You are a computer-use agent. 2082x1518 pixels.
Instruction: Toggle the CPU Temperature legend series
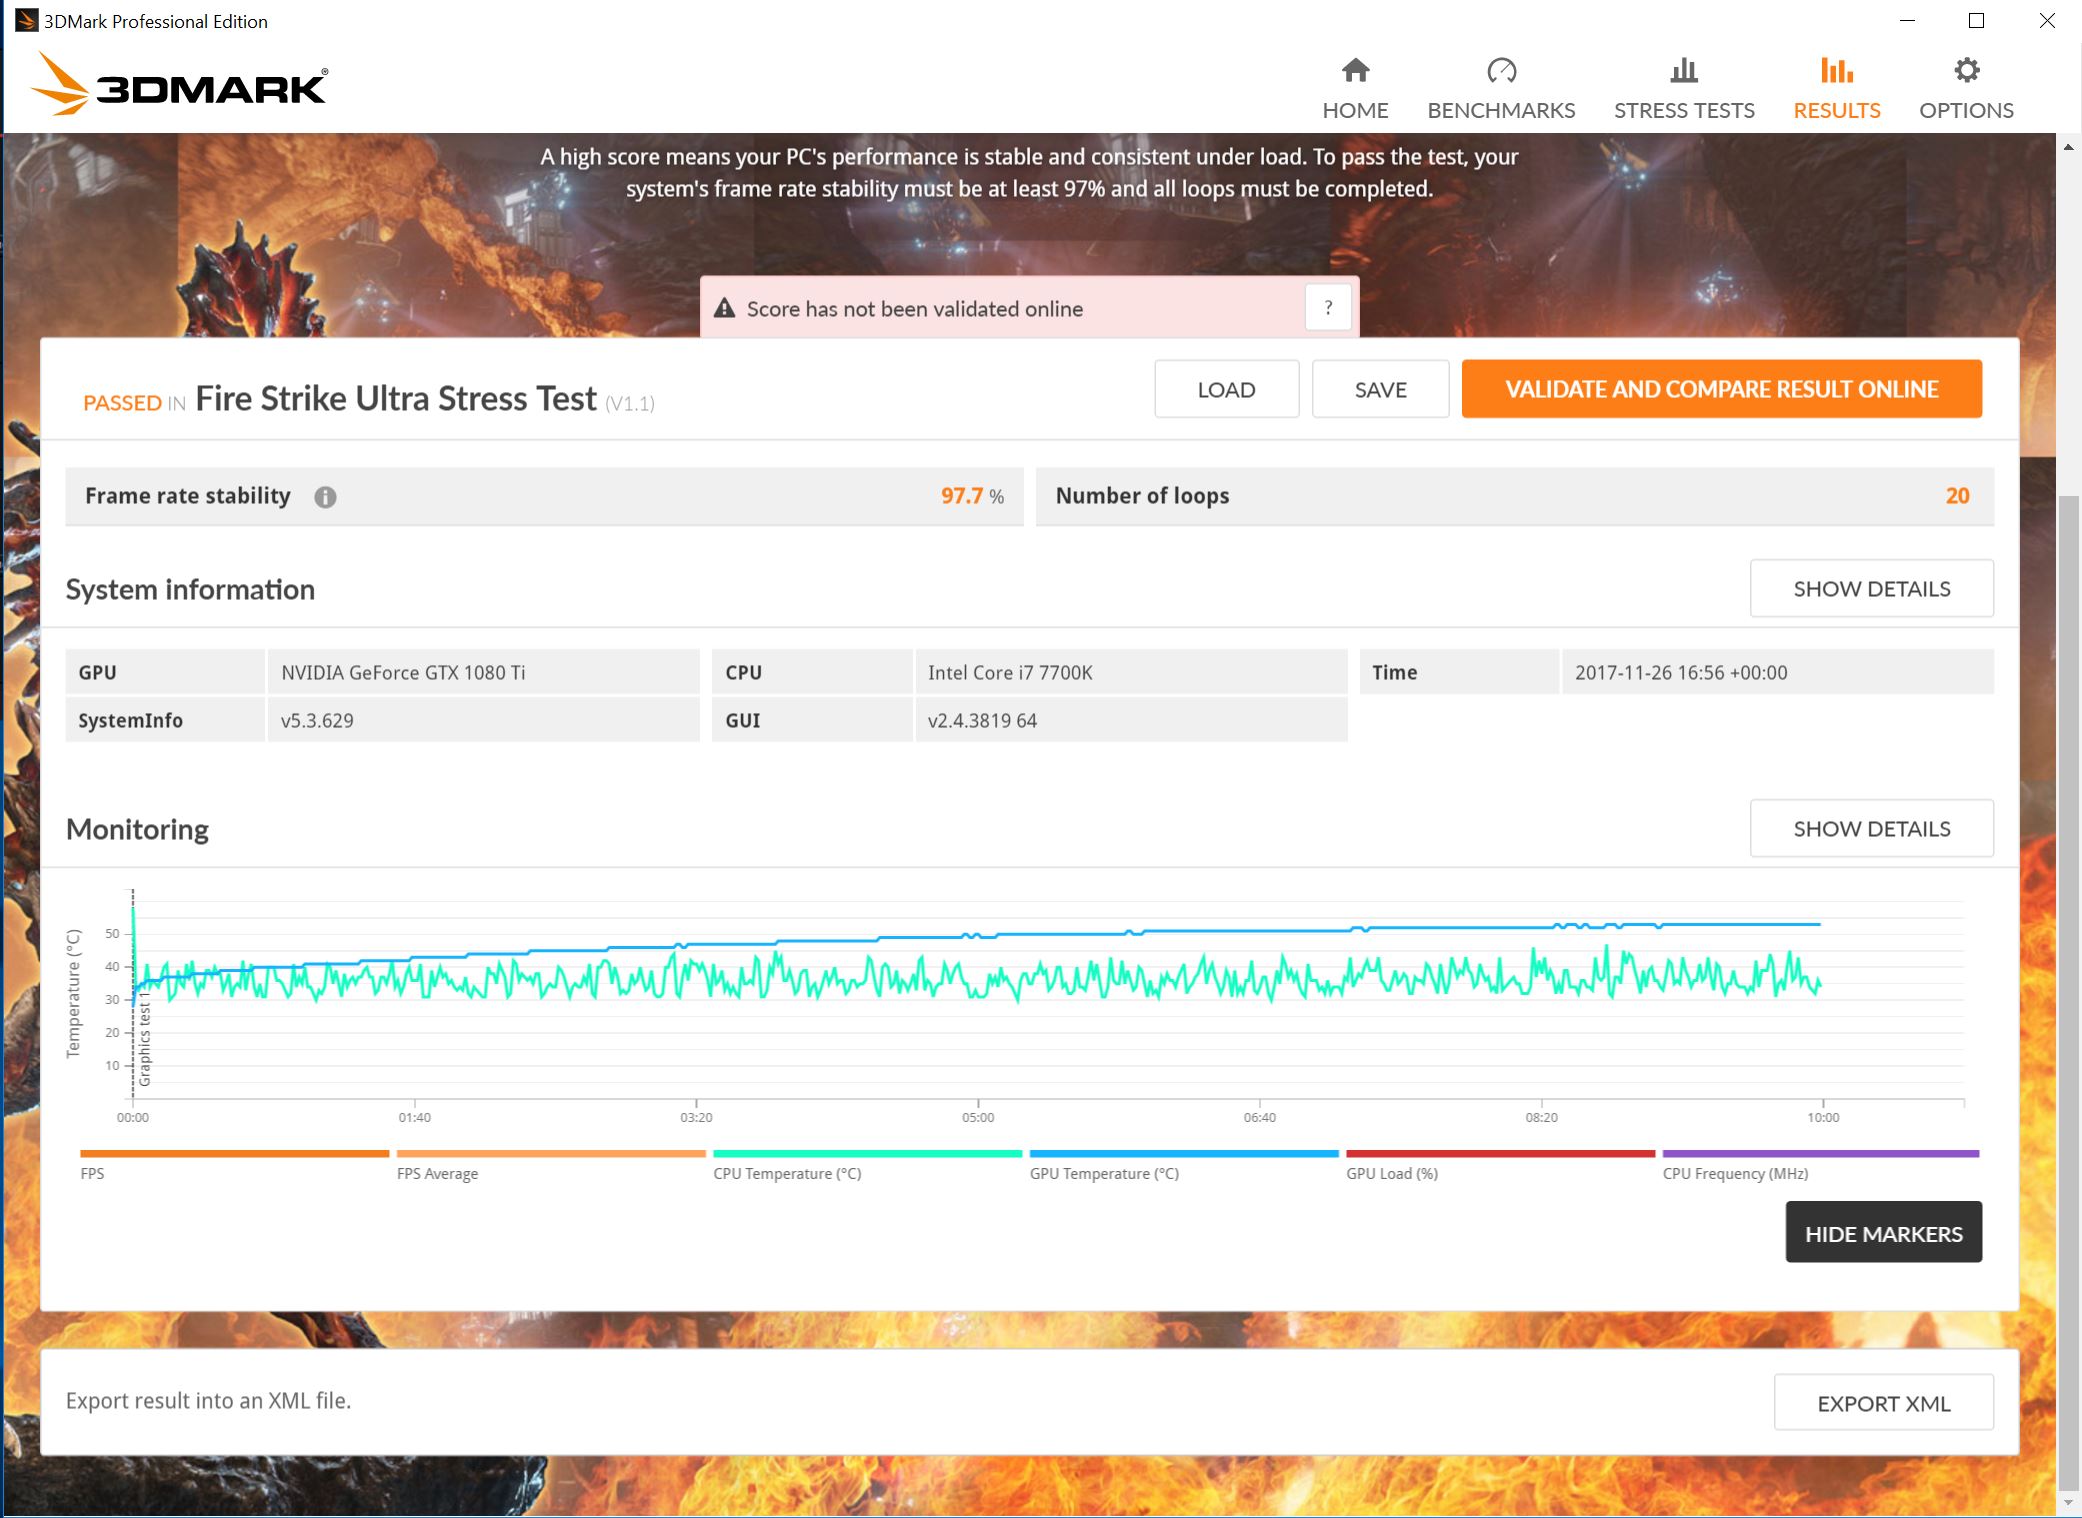point(786,1173)
